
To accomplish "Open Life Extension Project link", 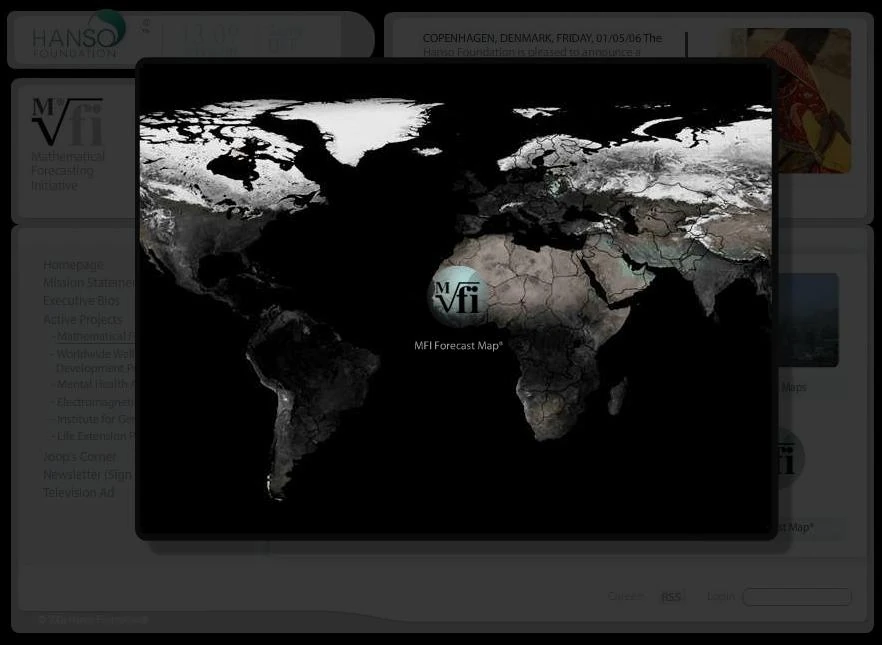I will coord(94,436).
